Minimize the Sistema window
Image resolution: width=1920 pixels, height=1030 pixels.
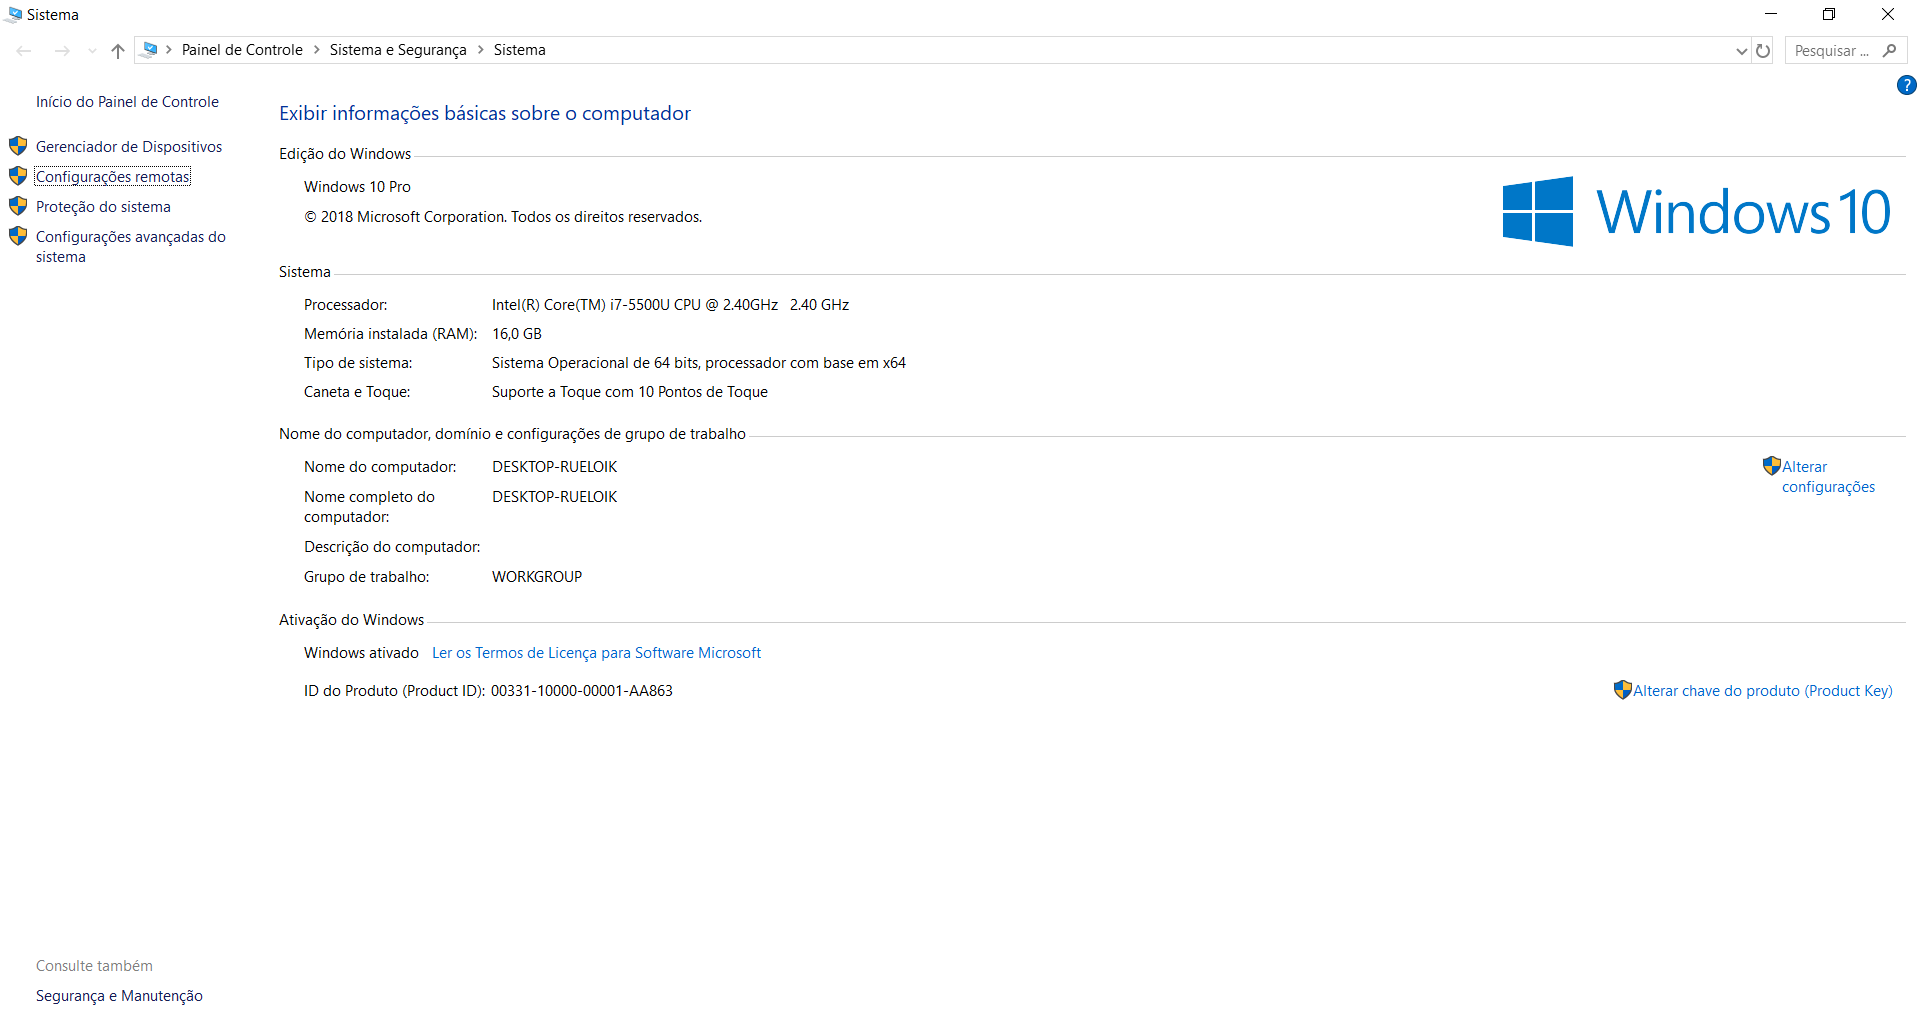pos(1771,14)
